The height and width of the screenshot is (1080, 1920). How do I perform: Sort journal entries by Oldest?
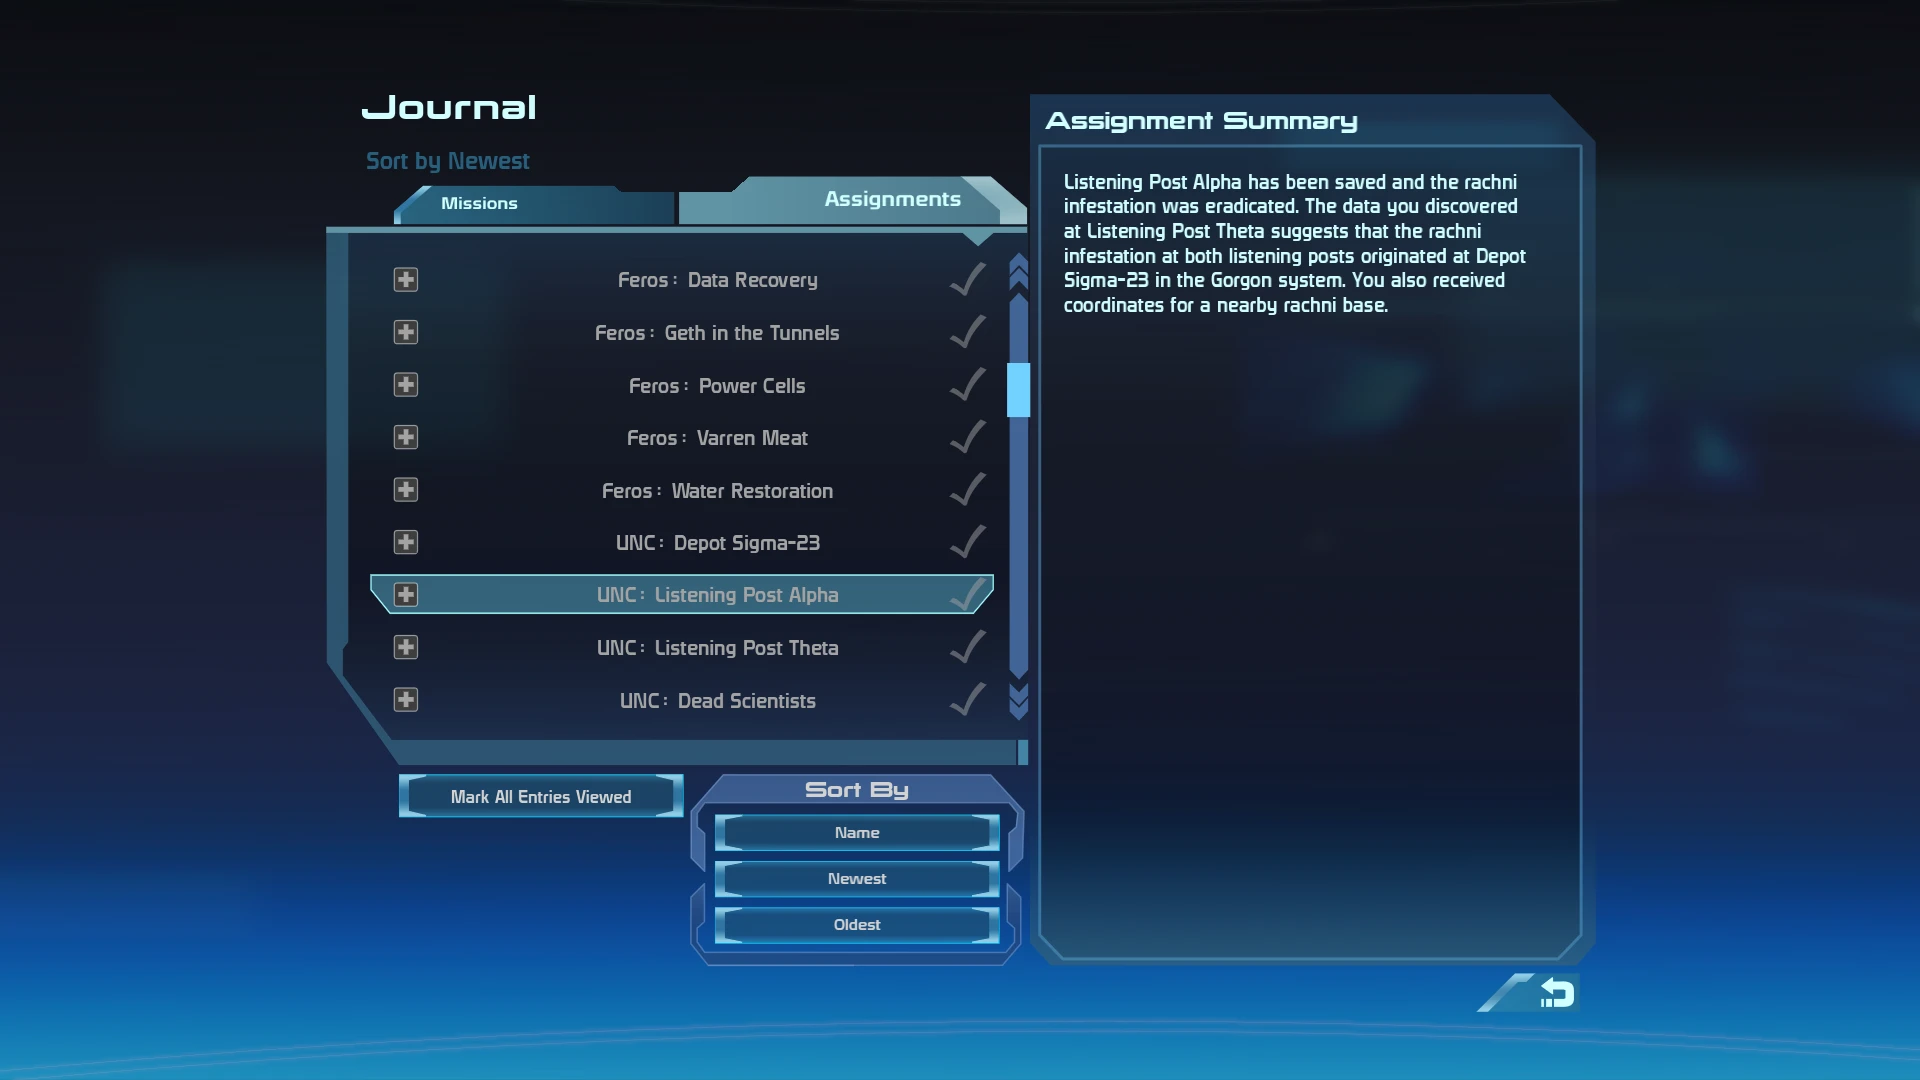pyautogui.click(x=857, y=925)
